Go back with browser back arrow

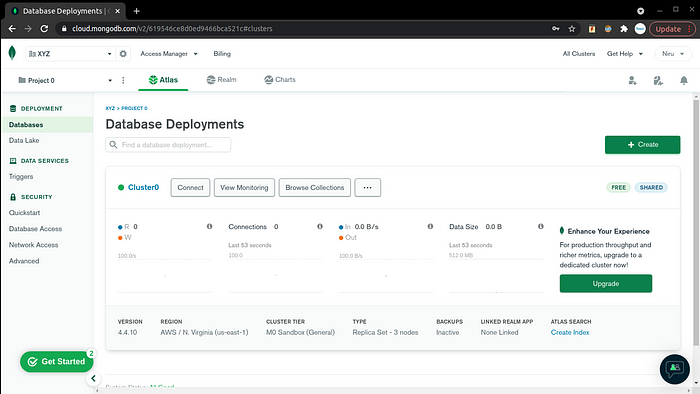(x=12, y=29)
